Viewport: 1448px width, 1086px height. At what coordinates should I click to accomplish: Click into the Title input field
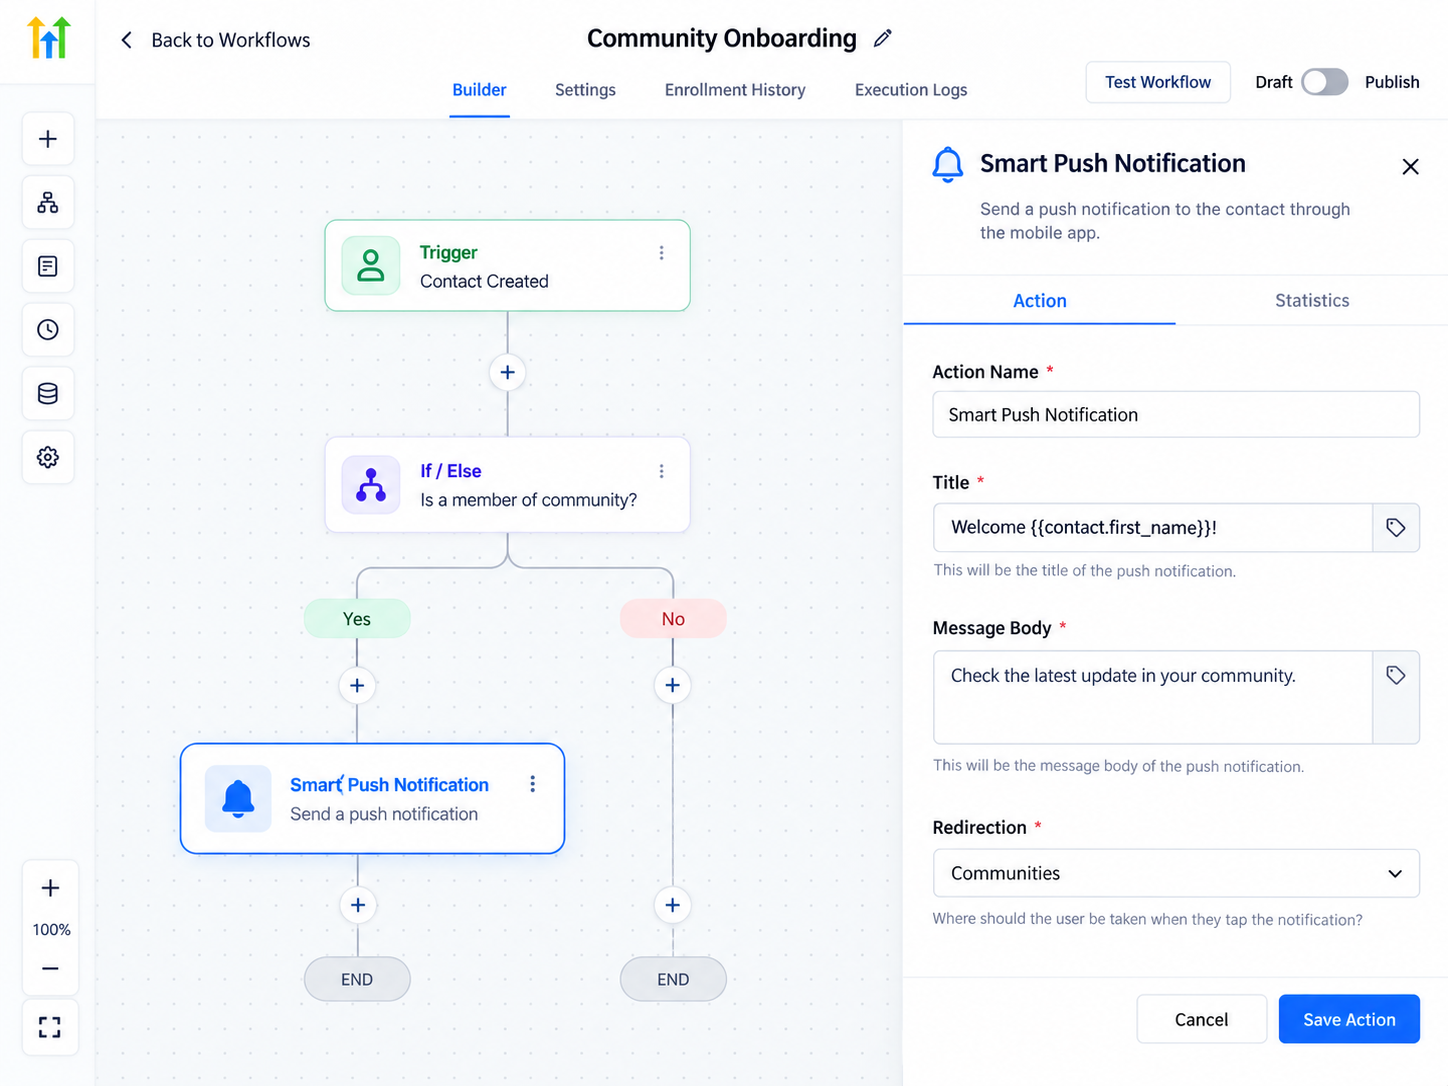click(x=1152, y=527)
